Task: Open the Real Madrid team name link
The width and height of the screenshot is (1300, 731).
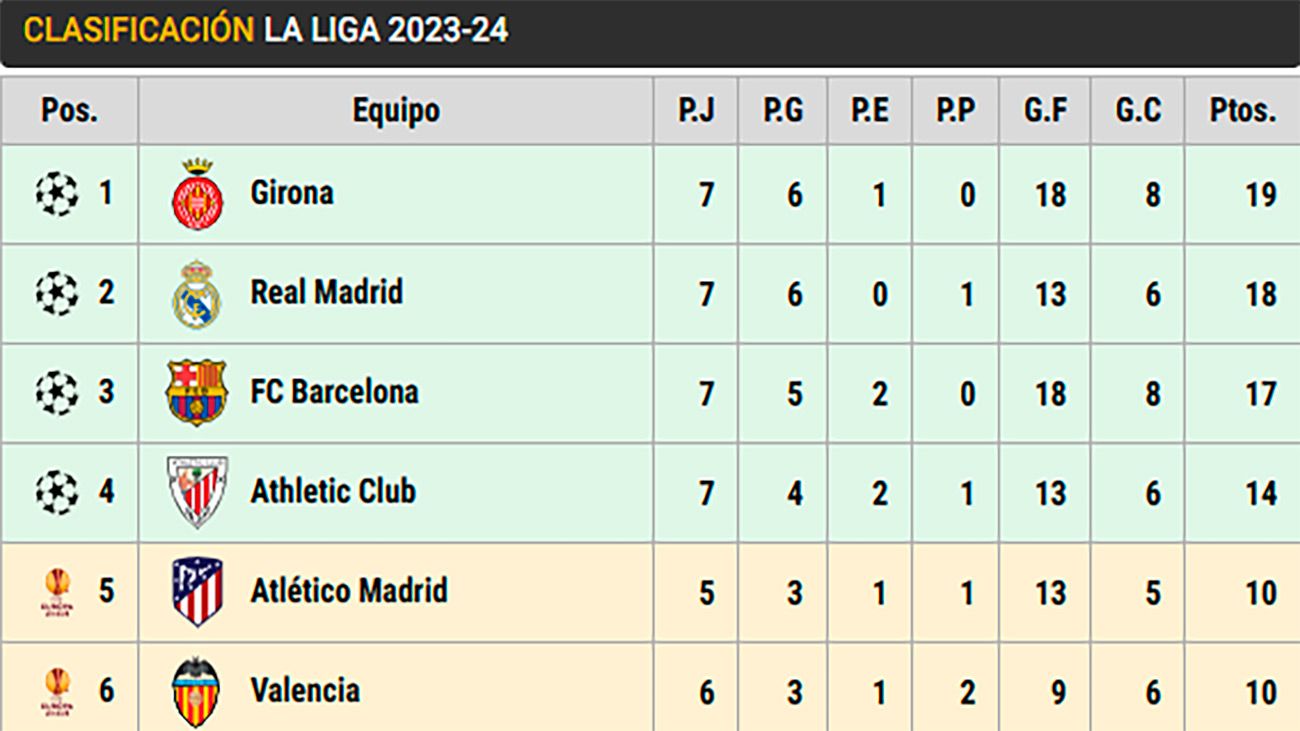Action: click(326, 292)
